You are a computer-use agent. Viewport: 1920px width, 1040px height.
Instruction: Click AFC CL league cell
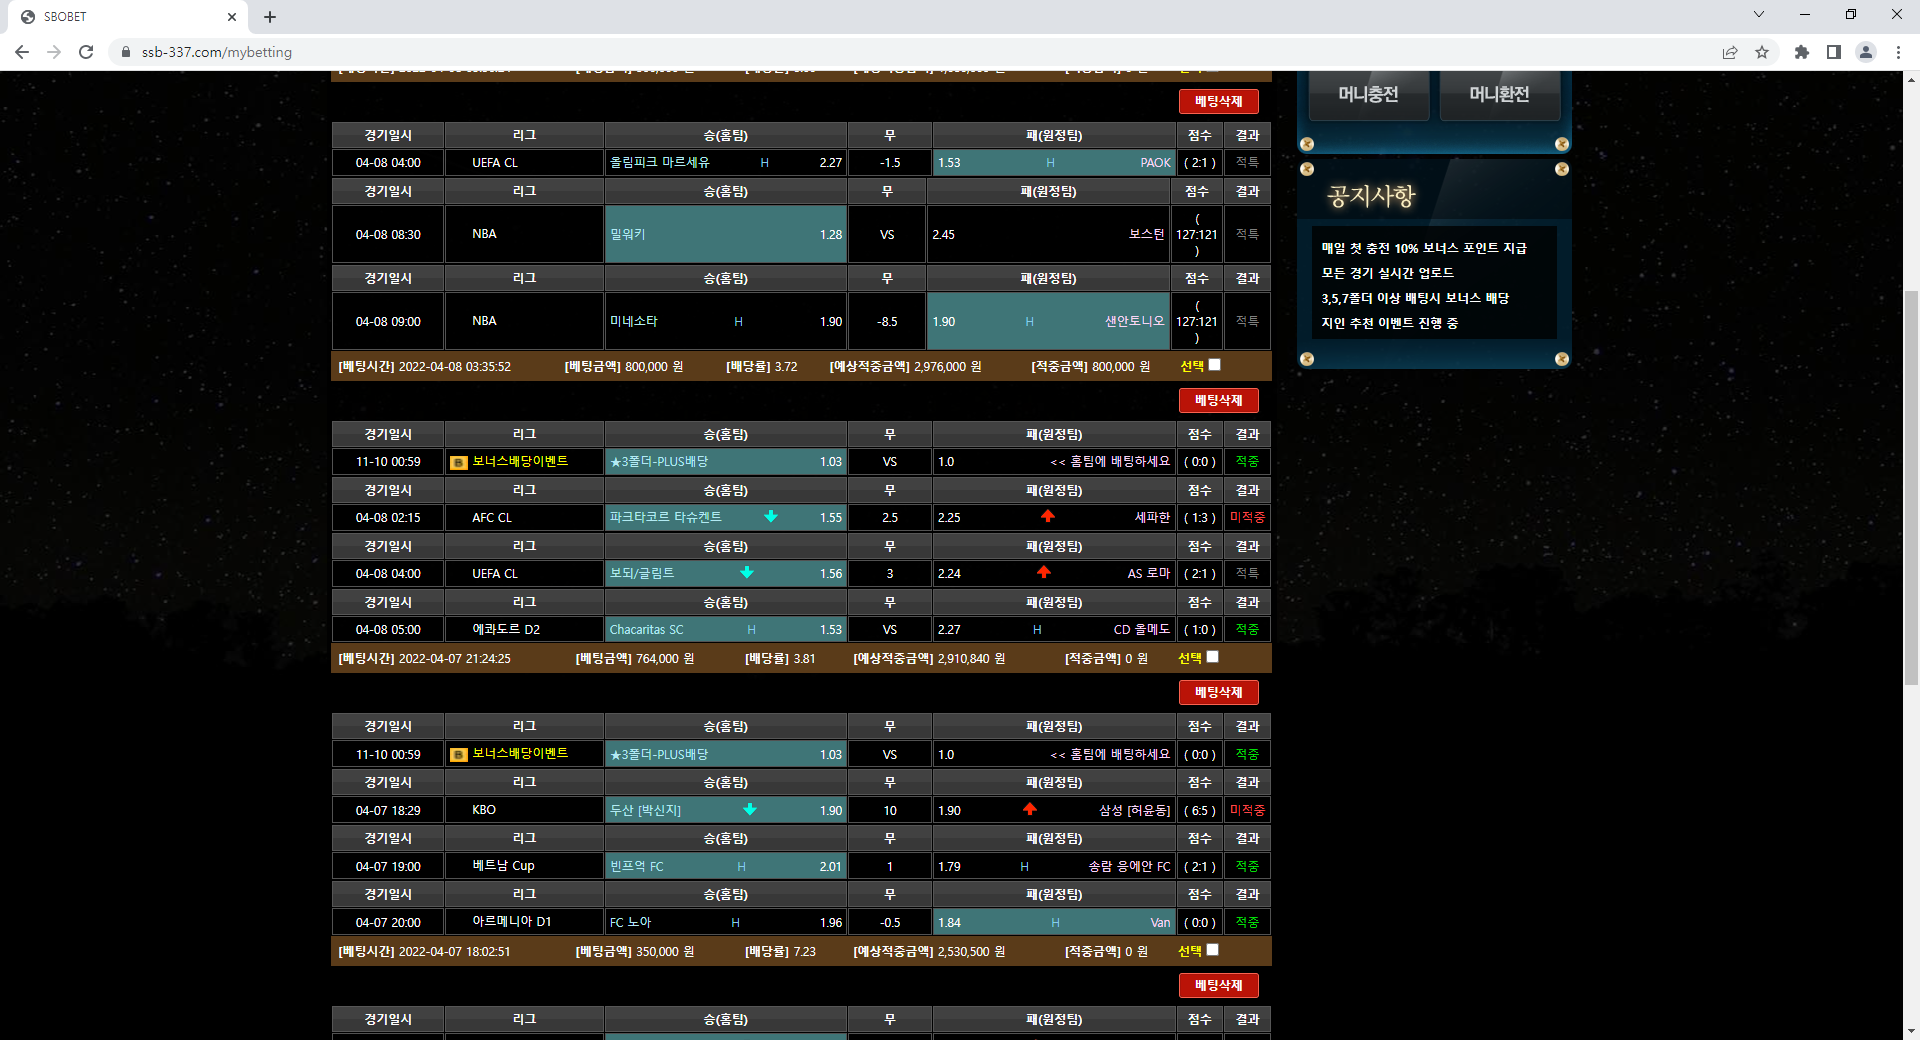coord(524,518)
